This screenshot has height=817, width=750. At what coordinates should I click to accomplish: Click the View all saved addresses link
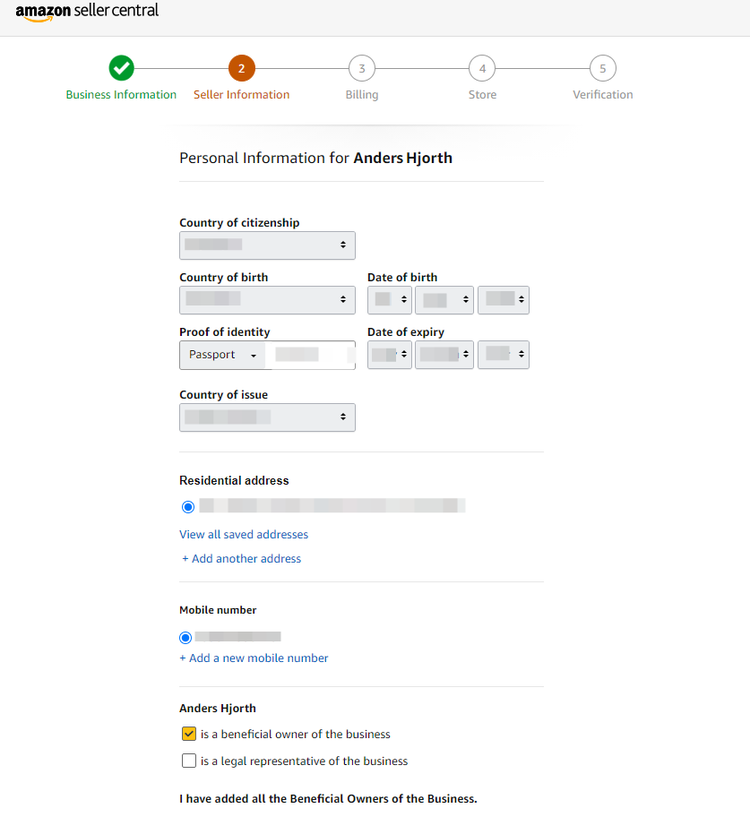point(244,535)
